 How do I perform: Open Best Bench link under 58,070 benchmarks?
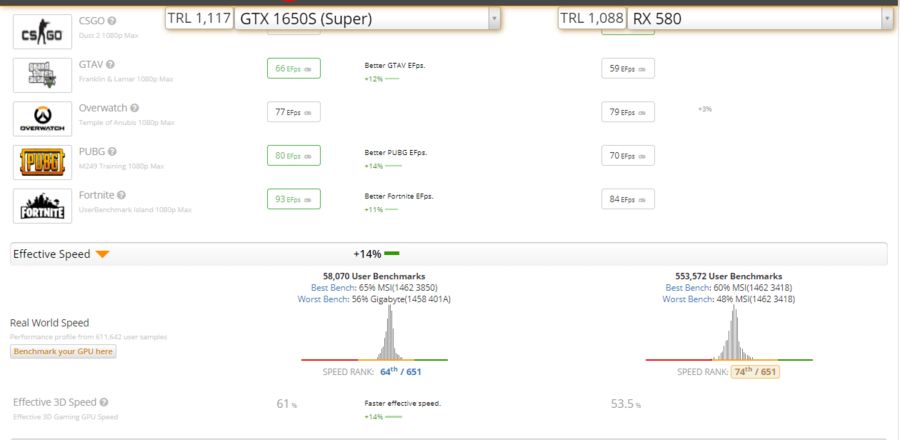[x=333, y=287]
